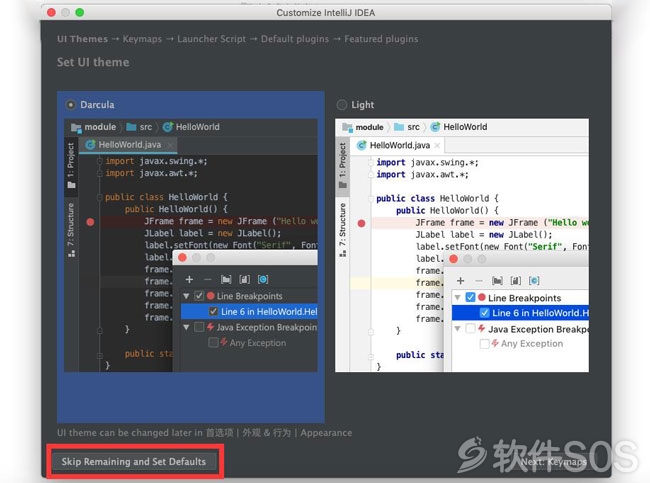The height and width of the screenshot is (483, 650).
Task: Click the module folder icon in Light preview
Action: (347, 127)
